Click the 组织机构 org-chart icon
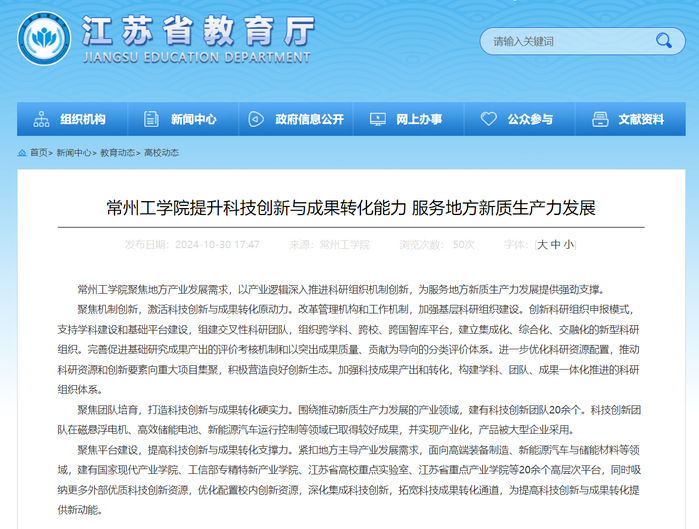 coord(41,119)
